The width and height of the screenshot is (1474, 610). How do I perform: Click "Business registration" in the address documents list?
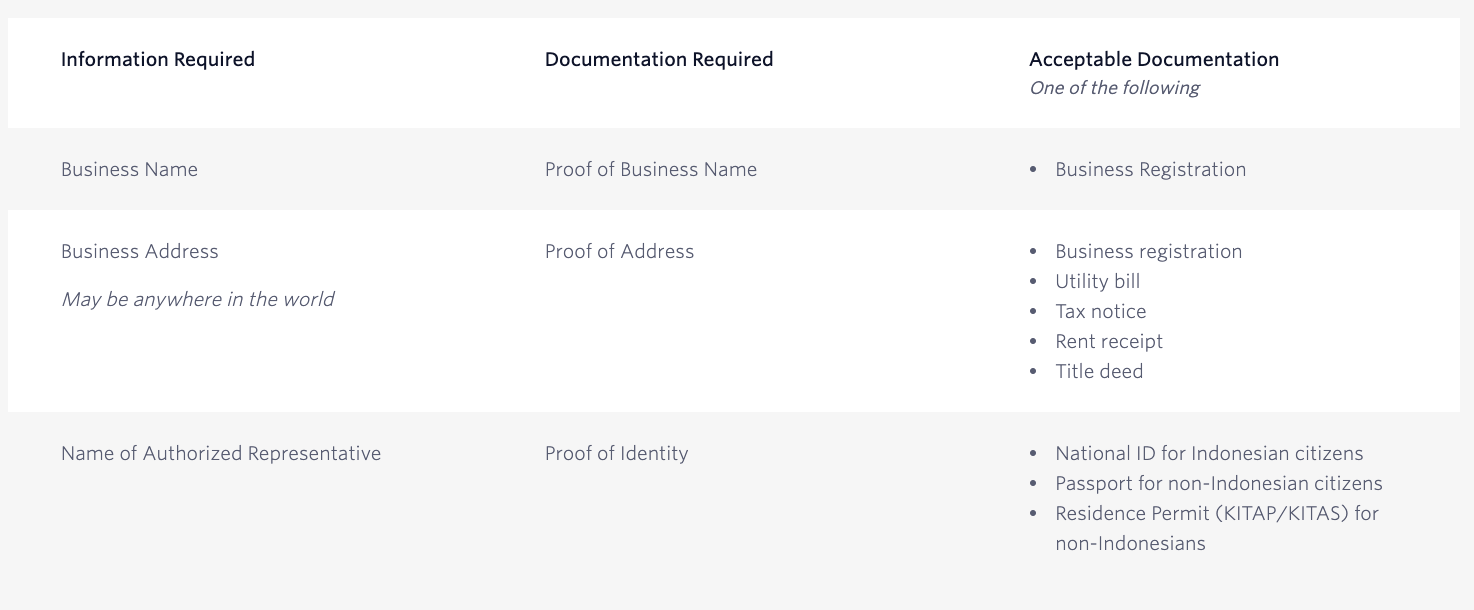point(1148,252)
